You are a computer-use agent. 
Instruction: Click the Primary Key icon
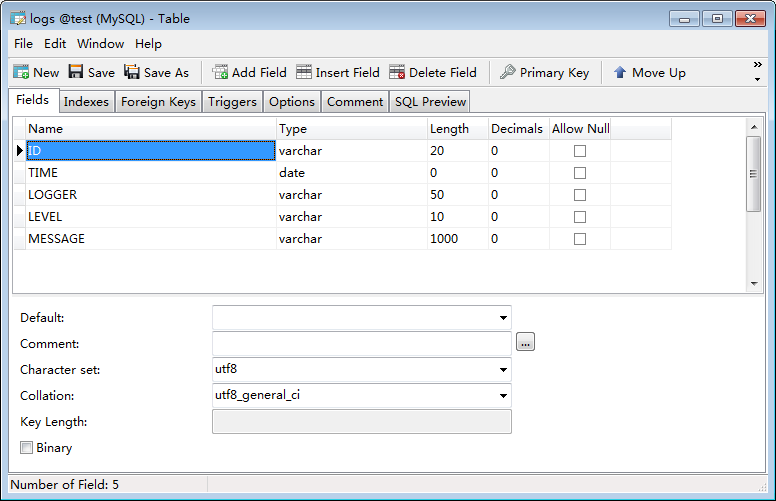click(508, 72)
